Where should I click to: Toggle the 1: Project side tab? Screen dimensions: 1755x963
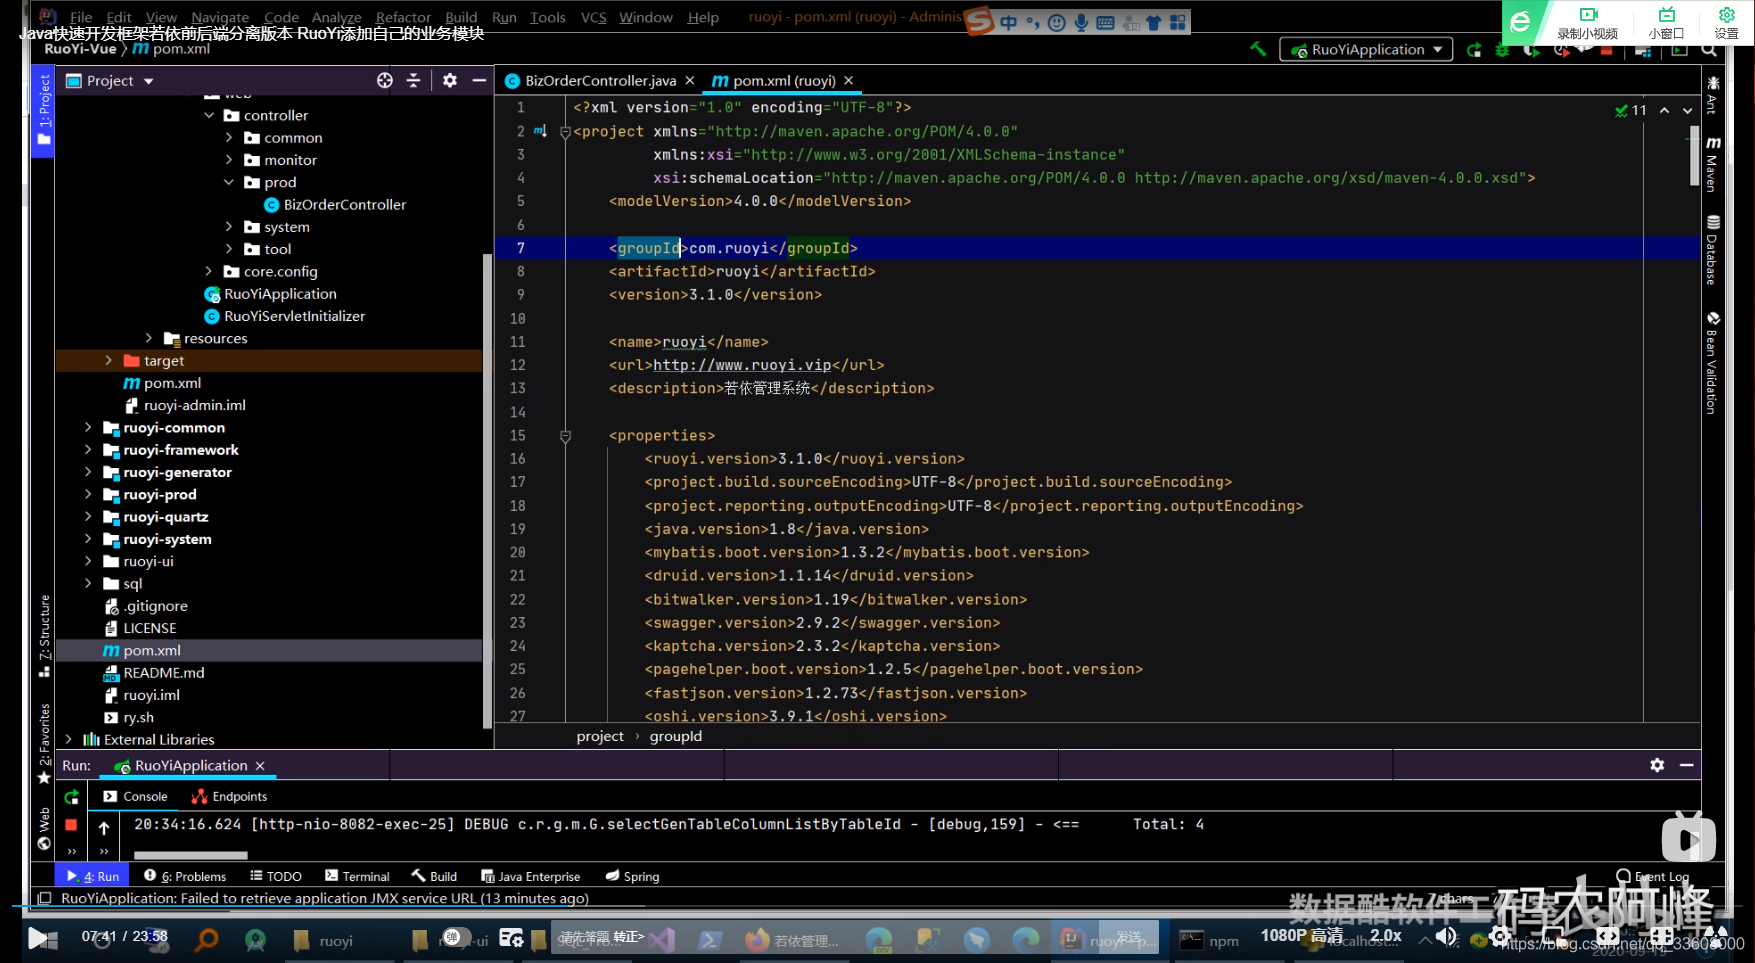tap(43, 110)
